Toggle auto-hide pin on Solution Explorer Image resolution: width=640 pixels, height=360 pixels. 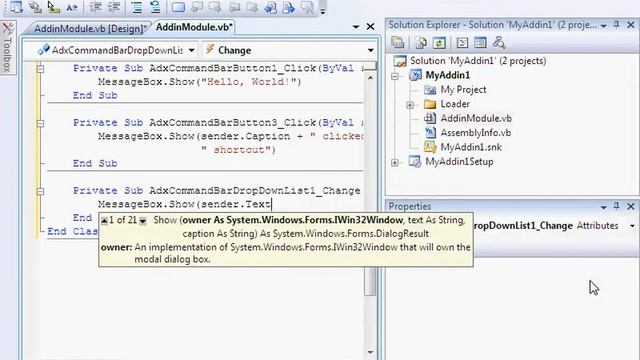pos(616,25)
